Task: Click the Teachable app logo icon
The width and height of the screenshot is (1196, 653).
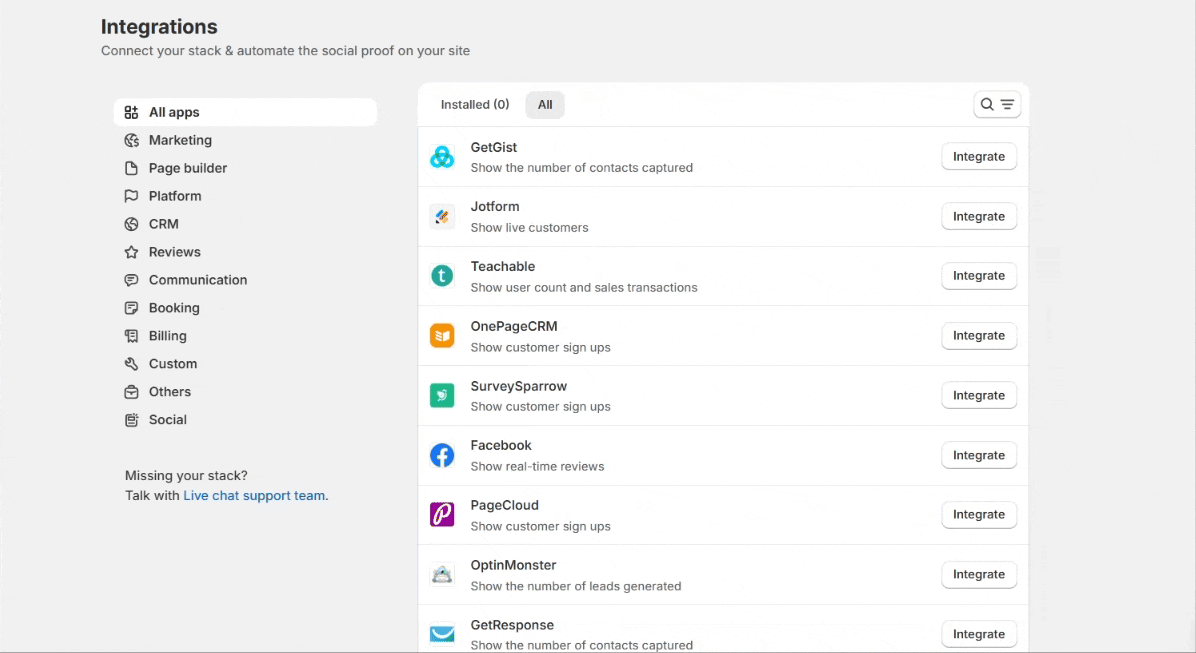Action: click(442, 276)
